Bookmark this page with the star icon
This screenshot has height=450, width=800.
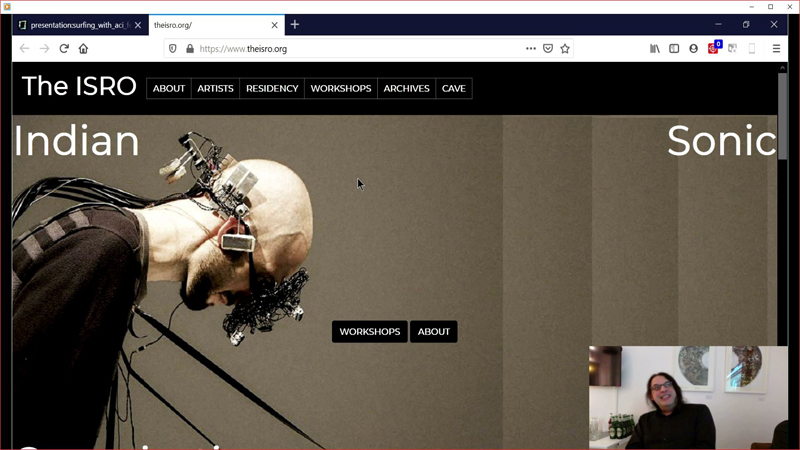(565, 48)
